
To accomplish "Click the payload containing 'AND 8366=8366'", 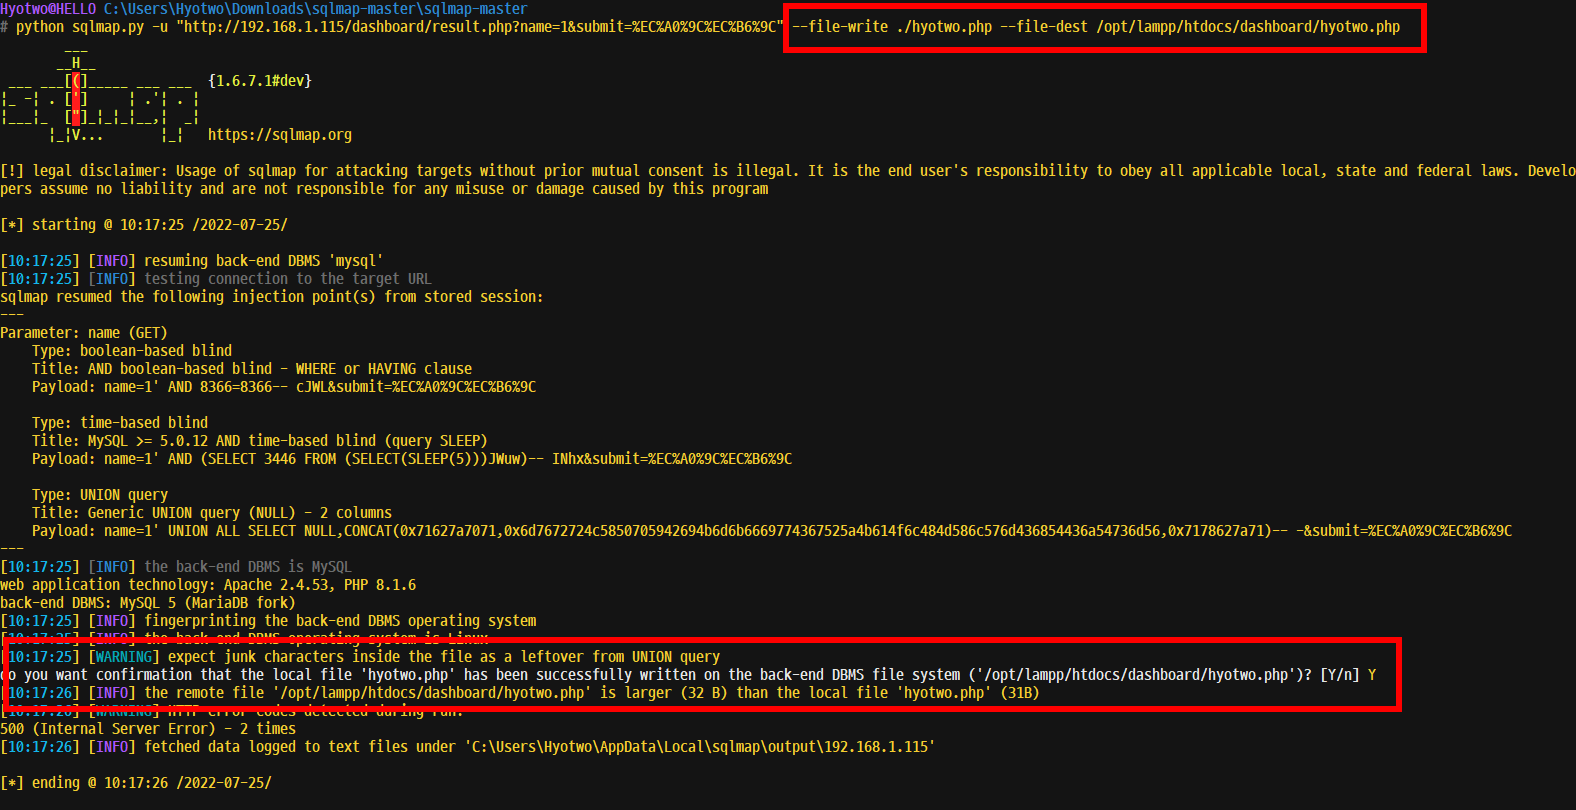I will point(284,387).
